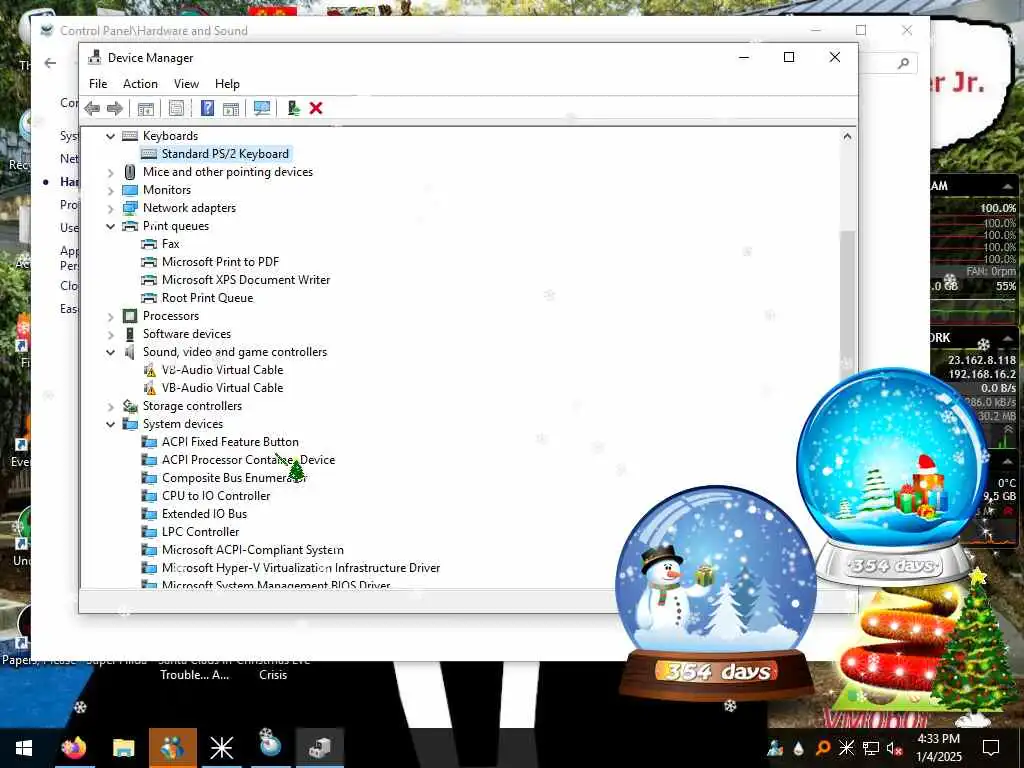Click the scroll-up arrow of device list
The height and width of the screenshot is (768, 1024).
pyautogui.click(x=847, y=136)
